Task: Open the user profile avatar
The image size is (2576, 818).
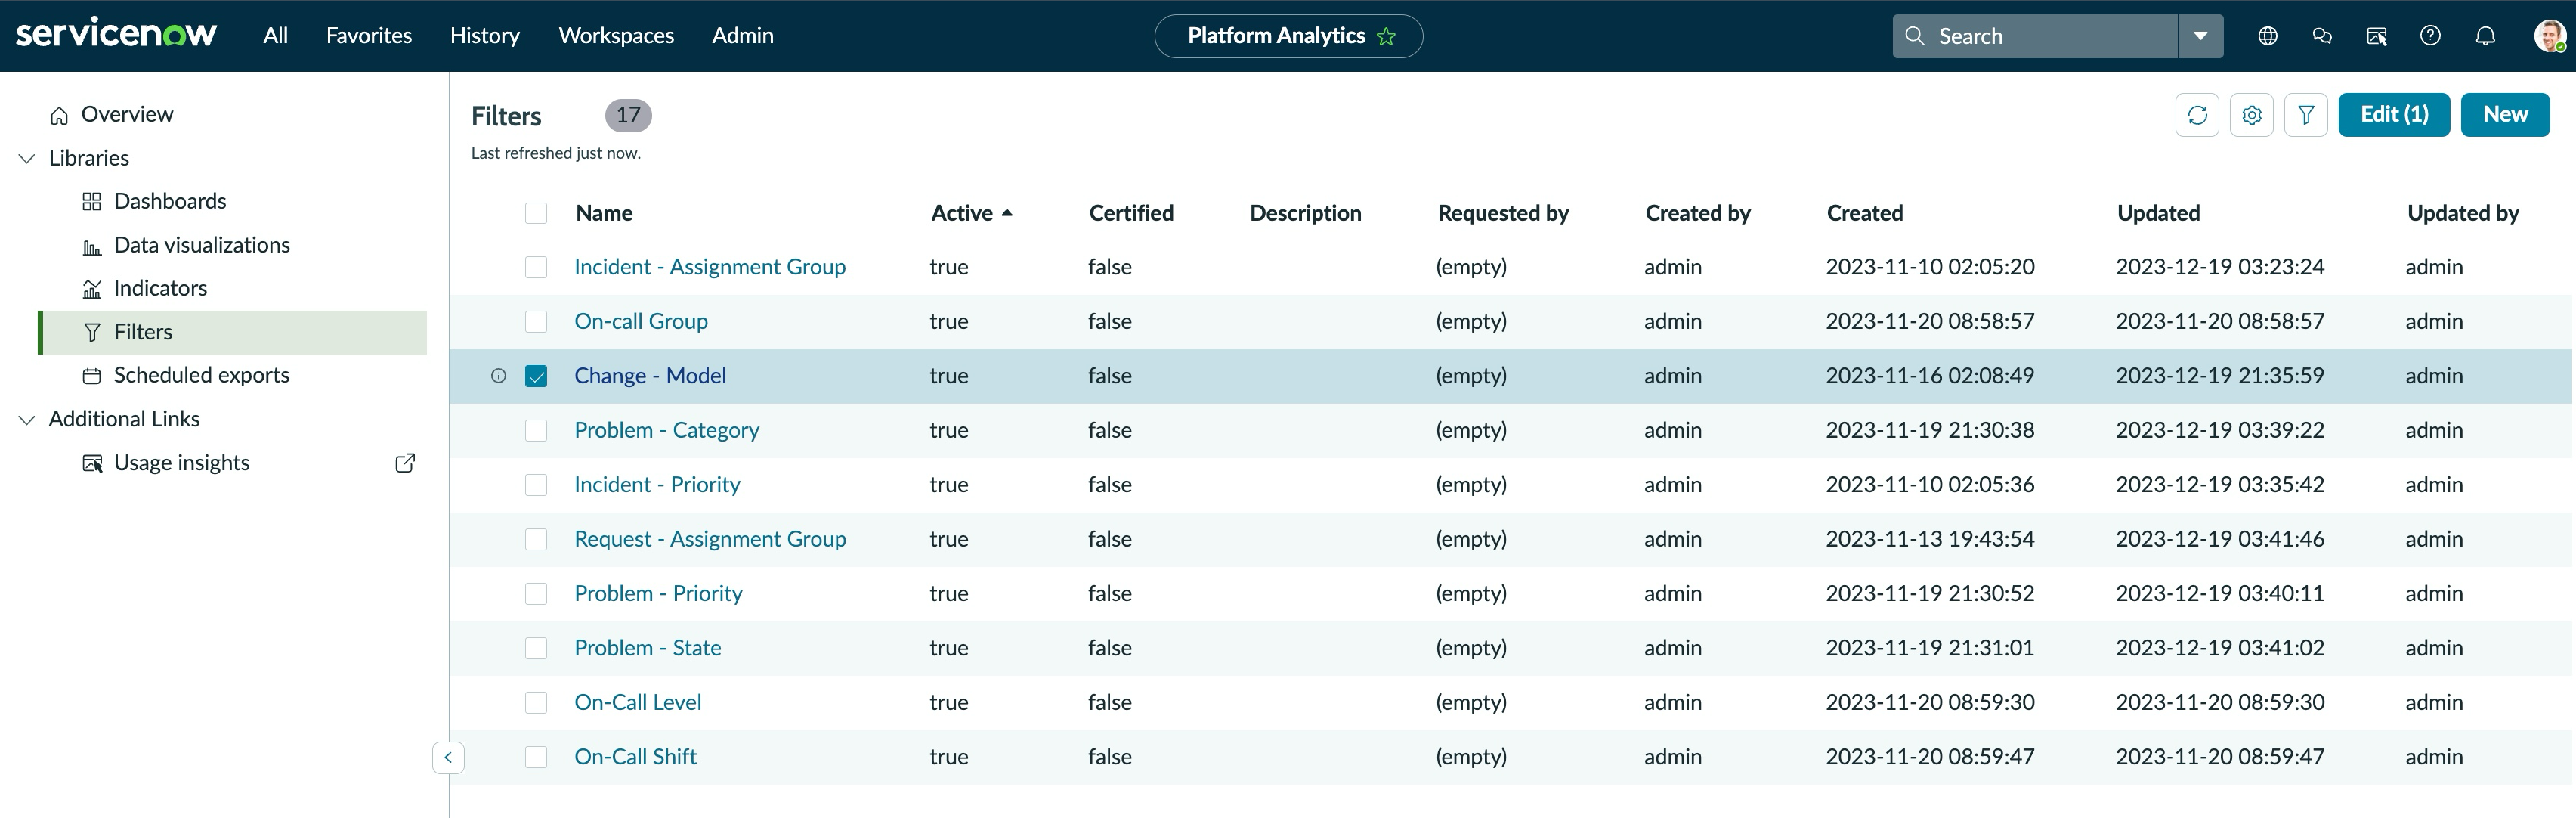Action: point(2550,36)
